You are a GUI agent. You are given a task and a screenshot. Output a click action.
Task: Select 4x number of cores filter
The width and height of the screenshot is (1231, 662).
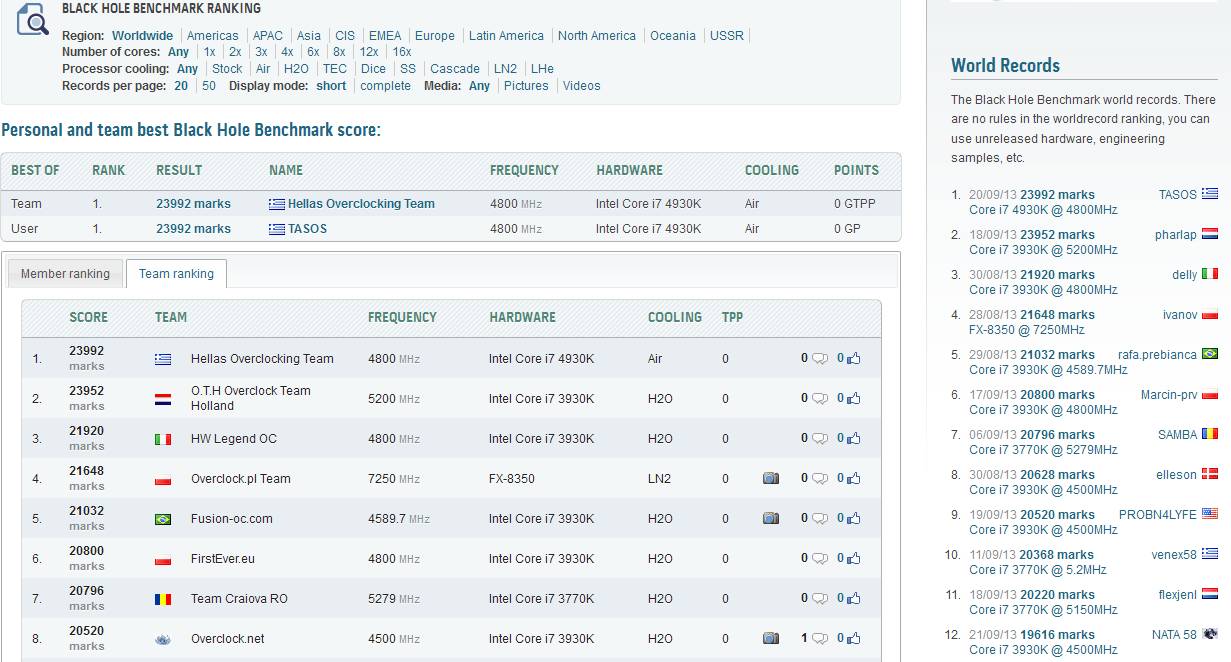287,52
